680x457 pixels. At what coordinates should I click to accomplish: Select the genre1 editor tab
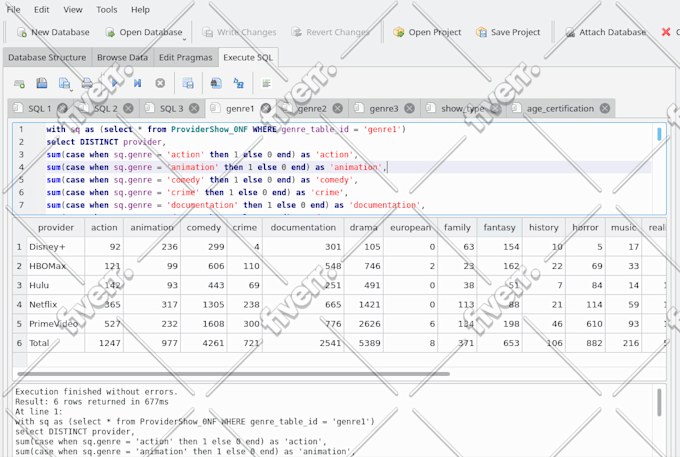pos(240,109)
